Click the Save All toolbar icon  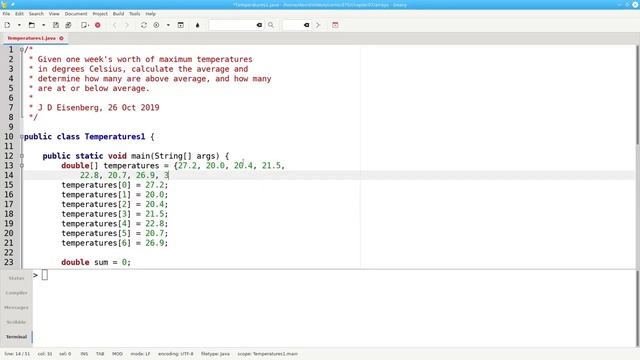[x=68, y=25]
